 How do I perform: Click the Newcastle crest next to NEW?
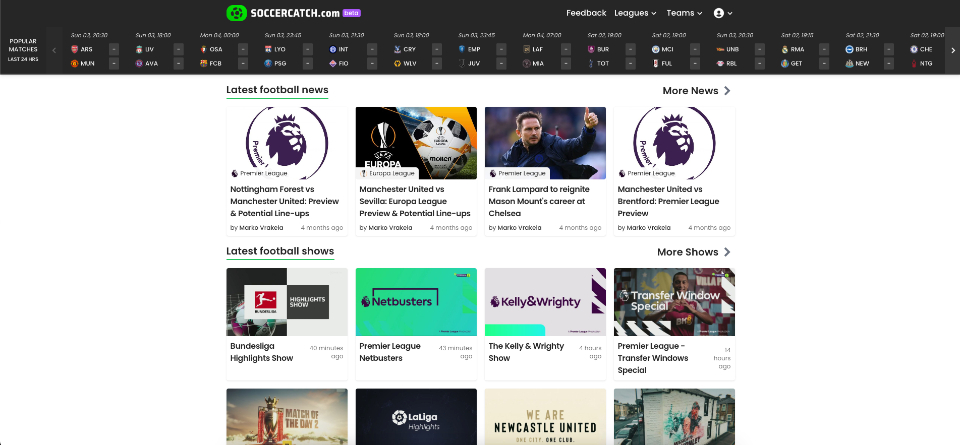point(850,63)
